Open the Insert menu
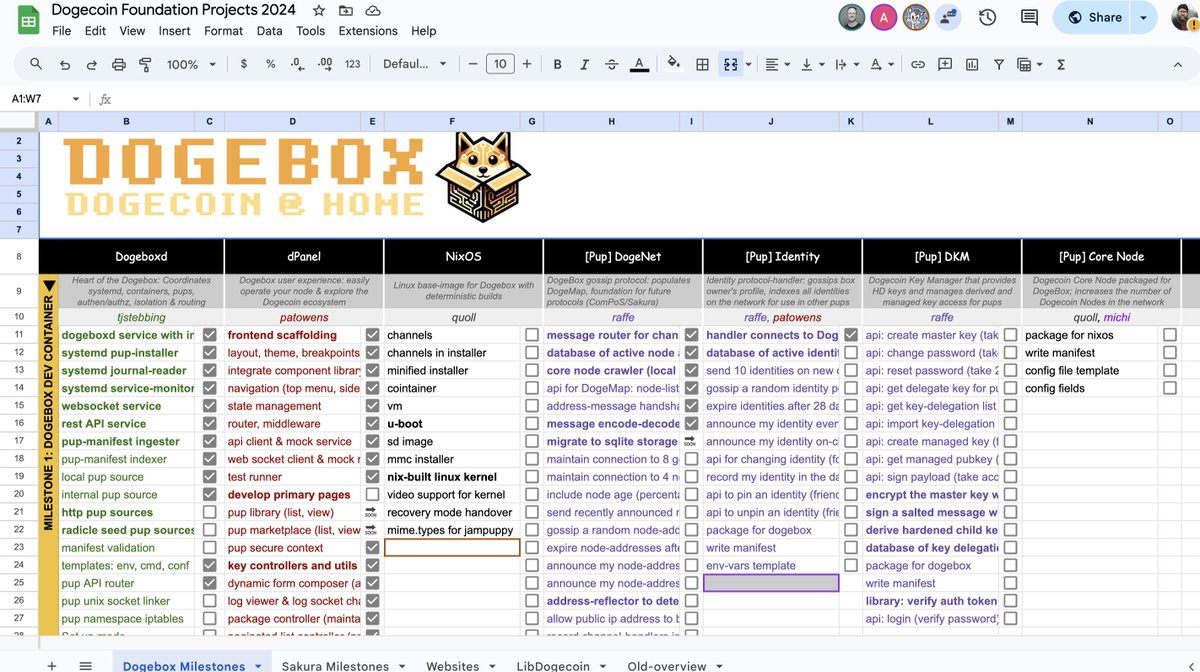The image size is (1200, 672). tap(175, 31)
